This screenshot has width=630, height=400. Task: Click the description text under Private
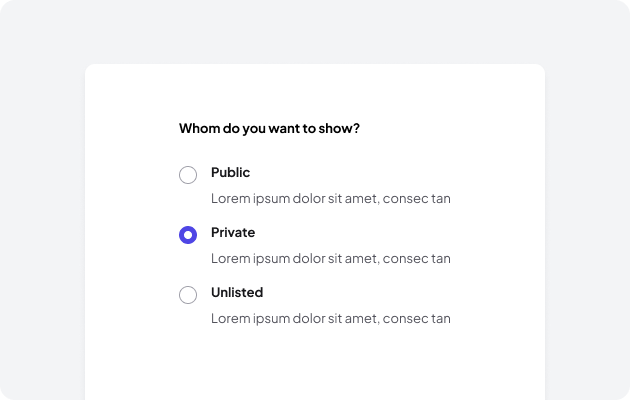pyautogui.click(x=330, y=259)
